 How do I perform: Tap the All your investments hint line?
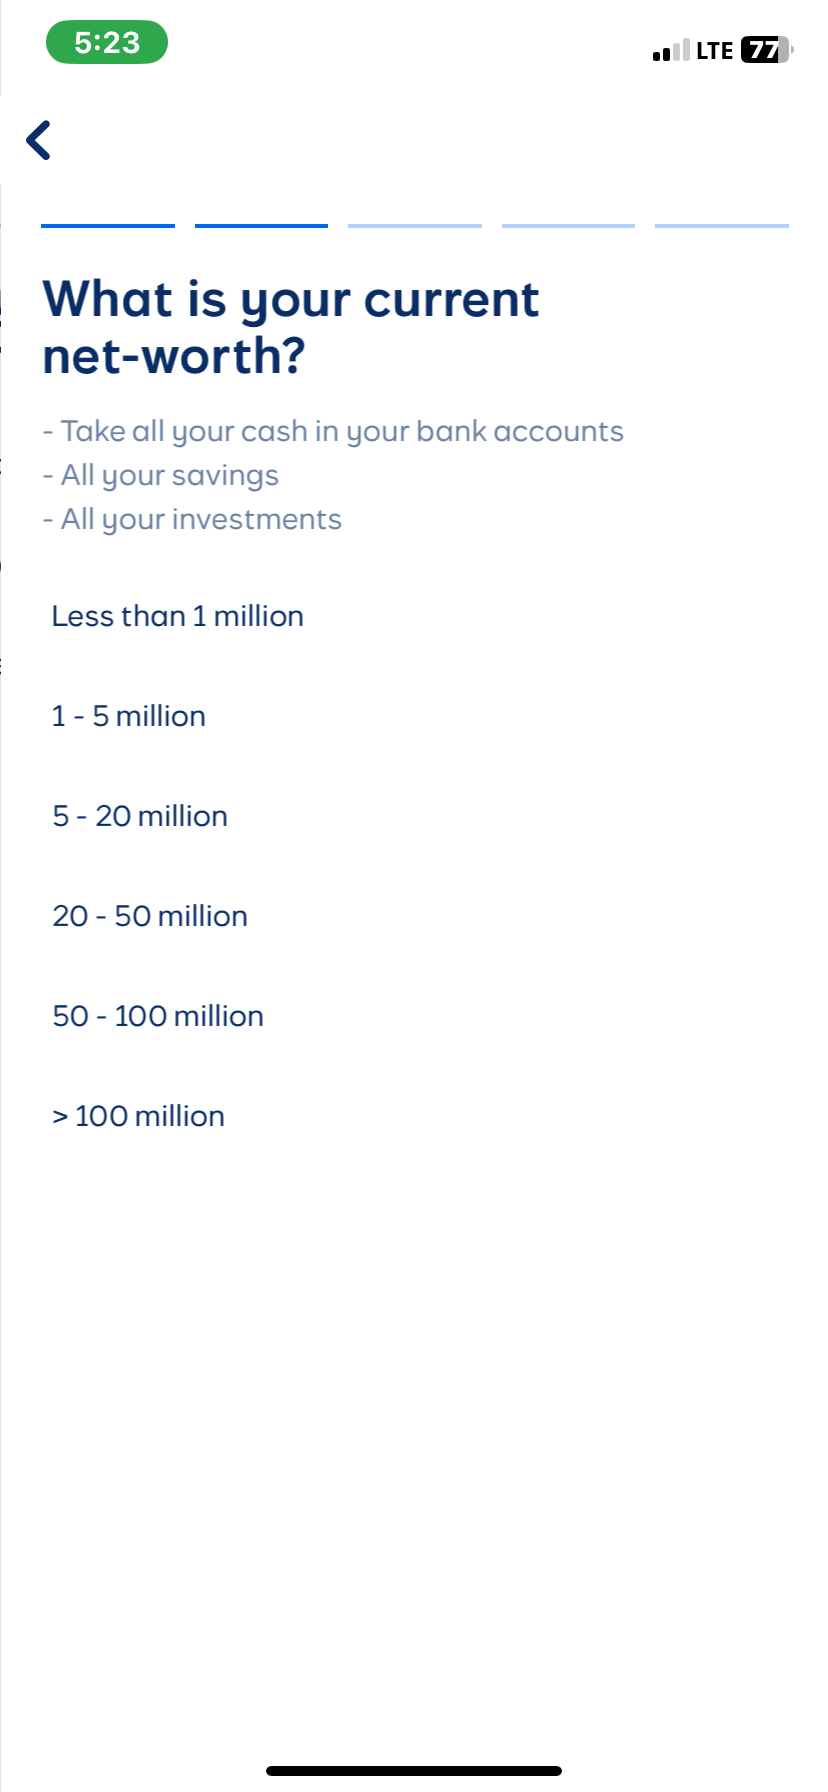pyautogui.click(x=192, y=519)
